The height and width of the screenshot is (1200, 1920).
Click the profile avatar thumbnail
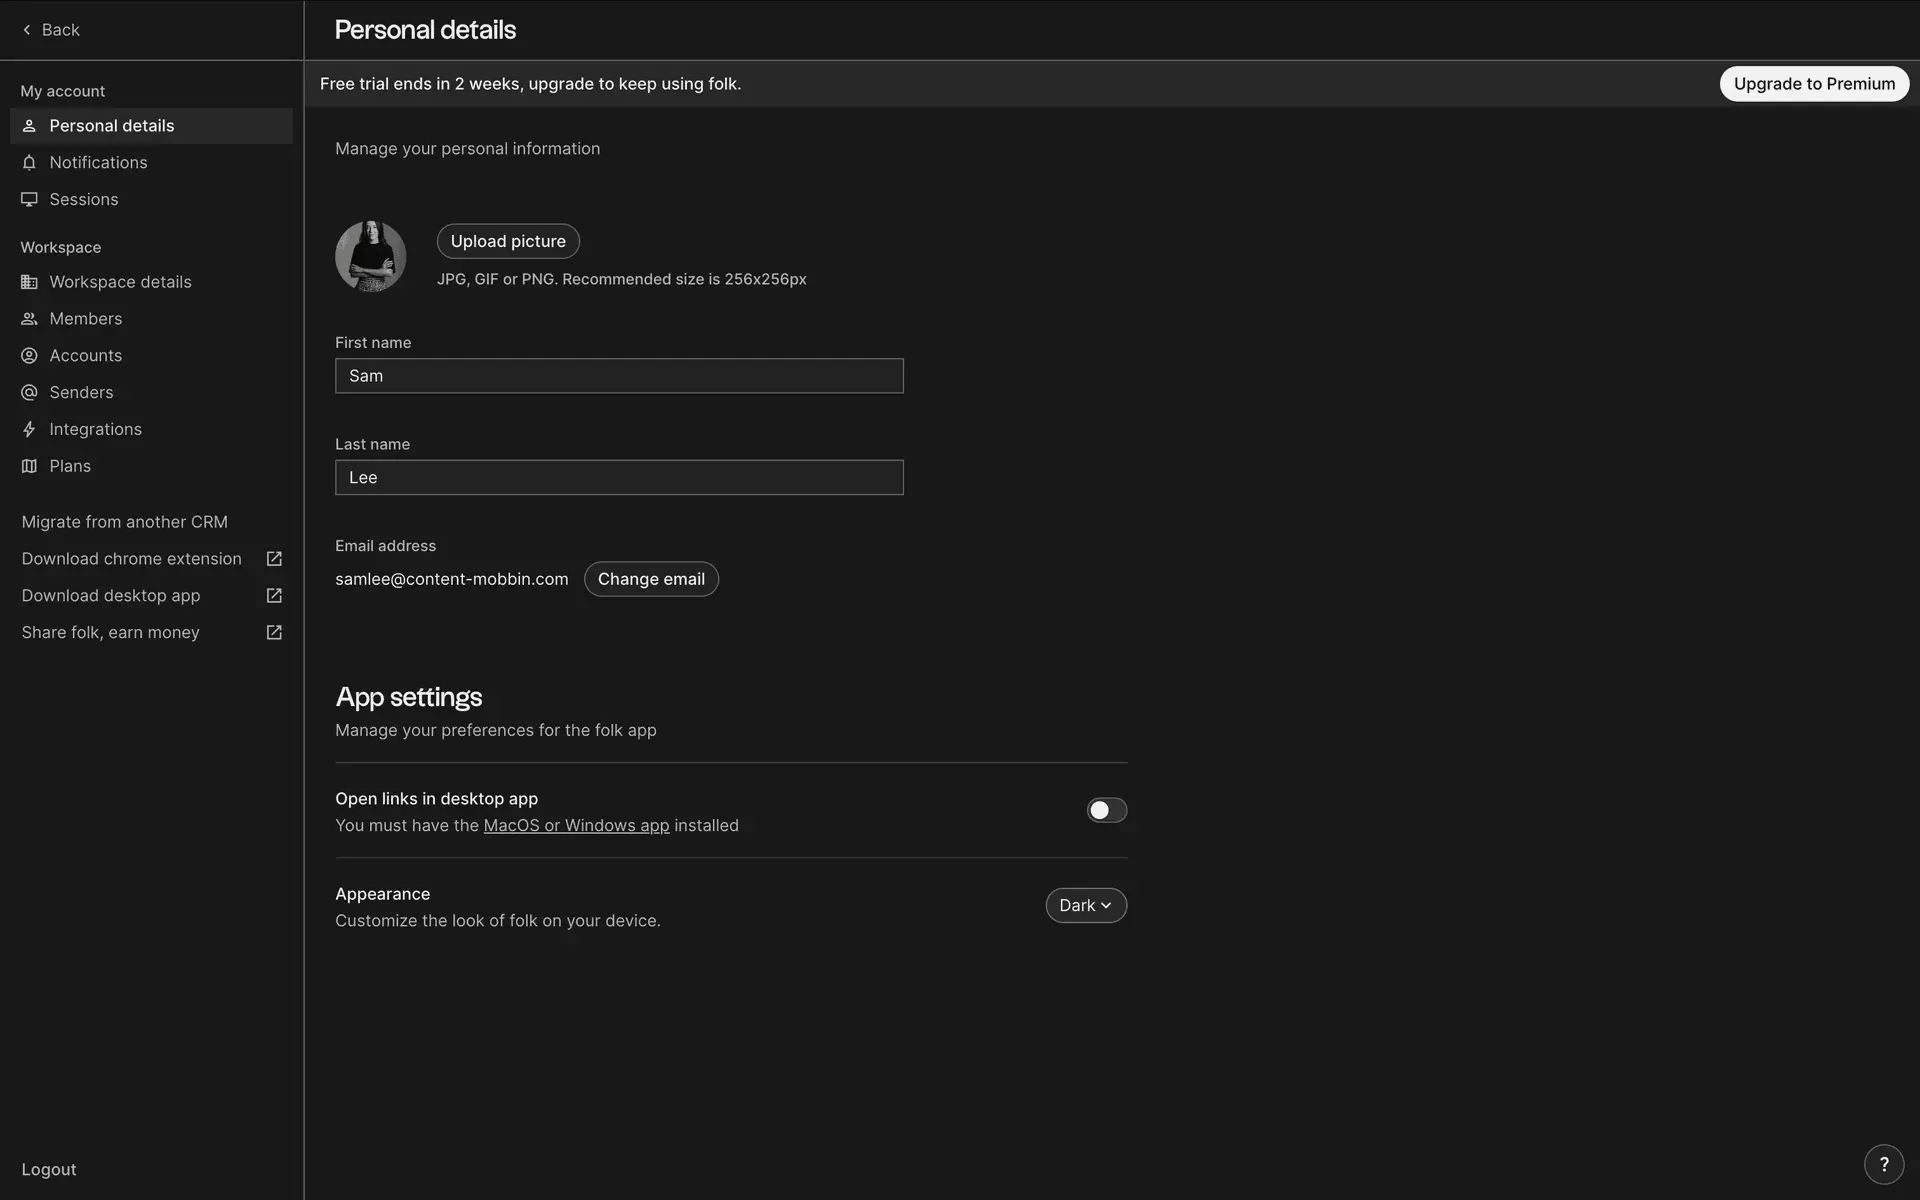click(x=370, y=257)
